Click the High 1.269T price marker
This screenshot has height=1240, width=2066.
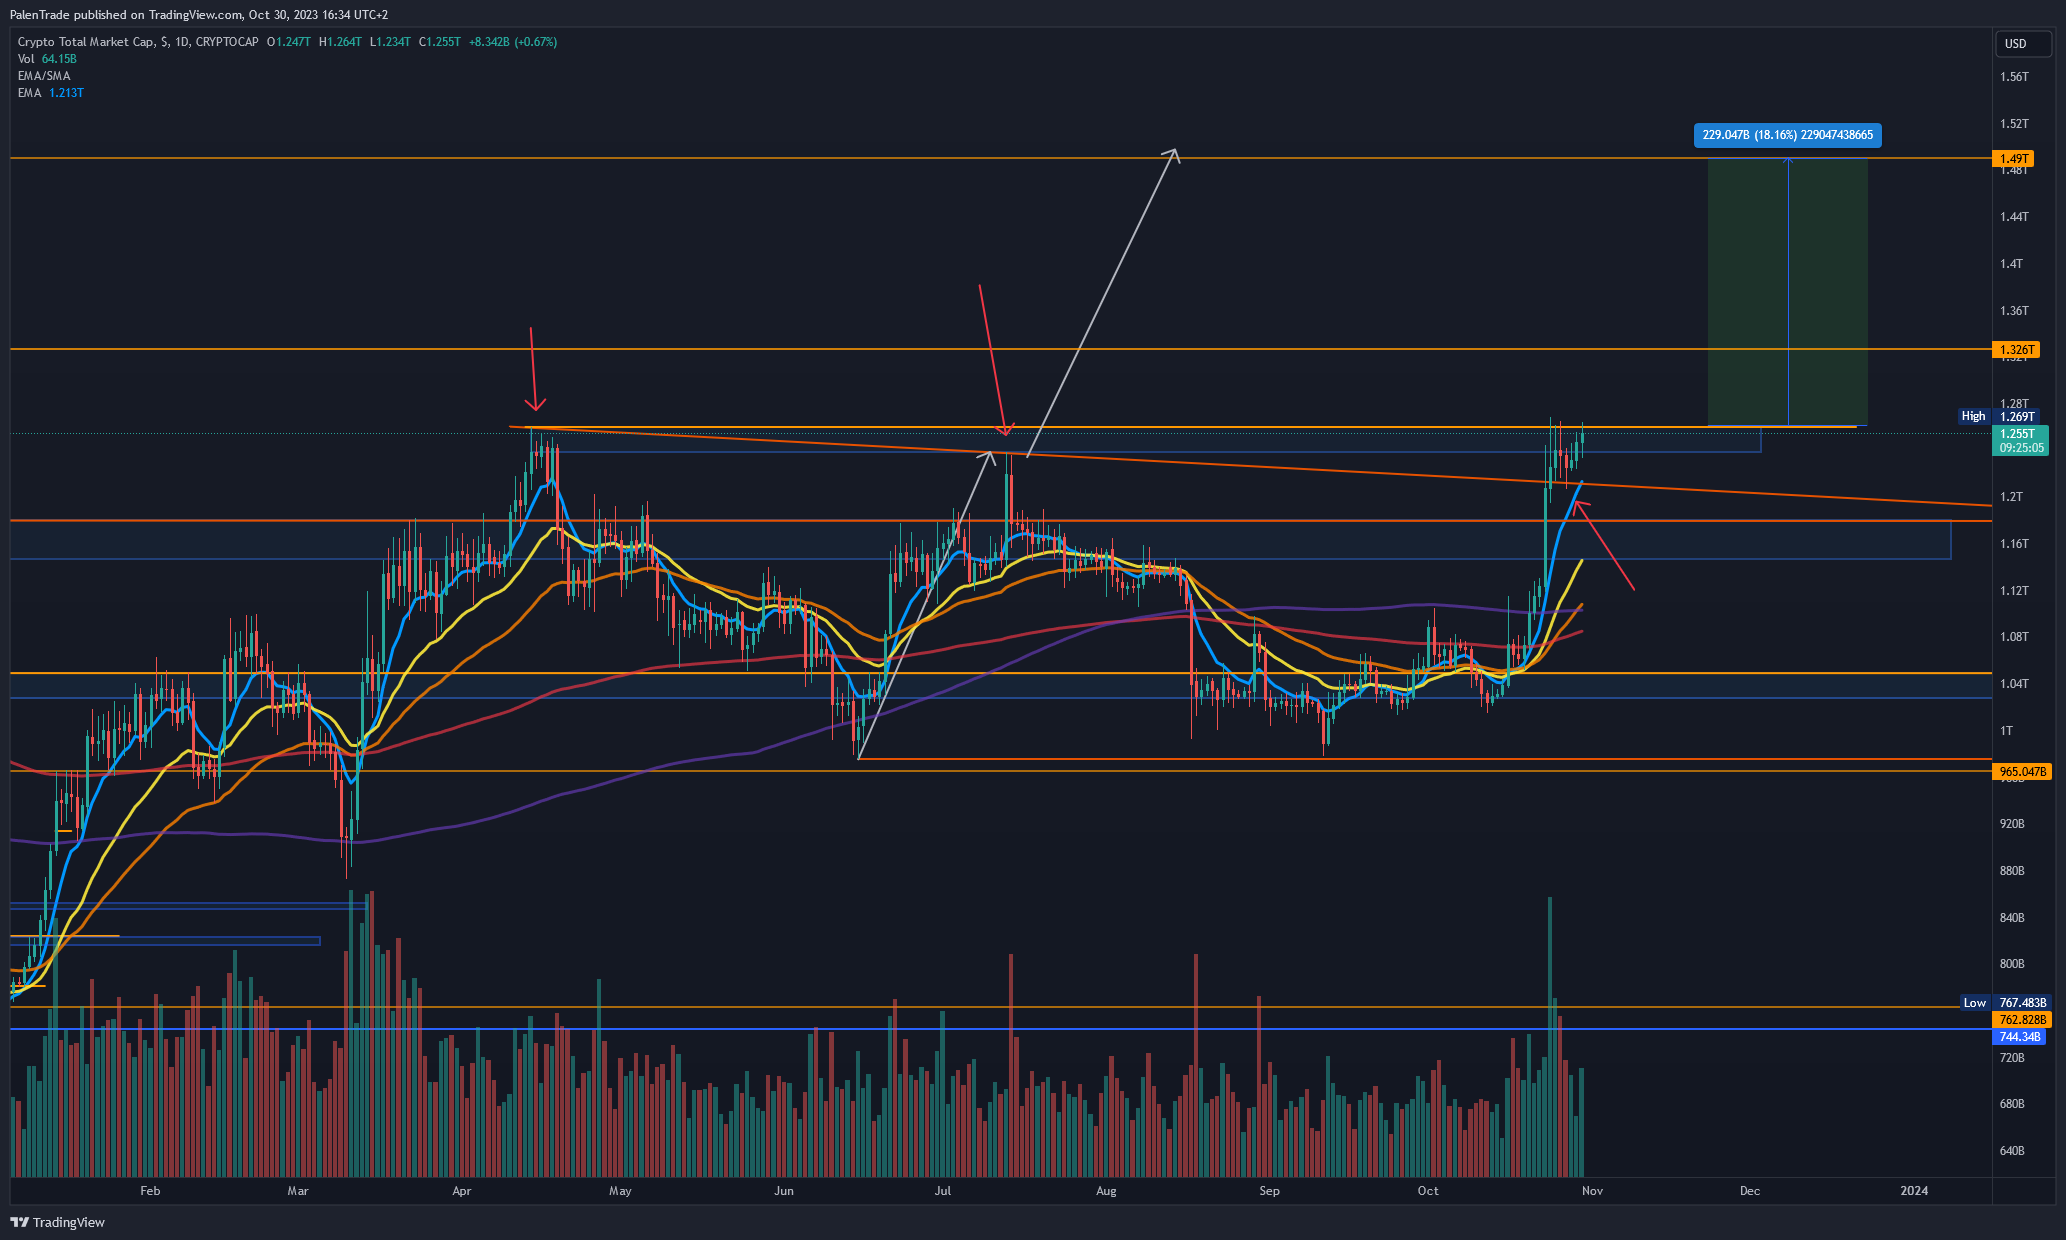1998,416
